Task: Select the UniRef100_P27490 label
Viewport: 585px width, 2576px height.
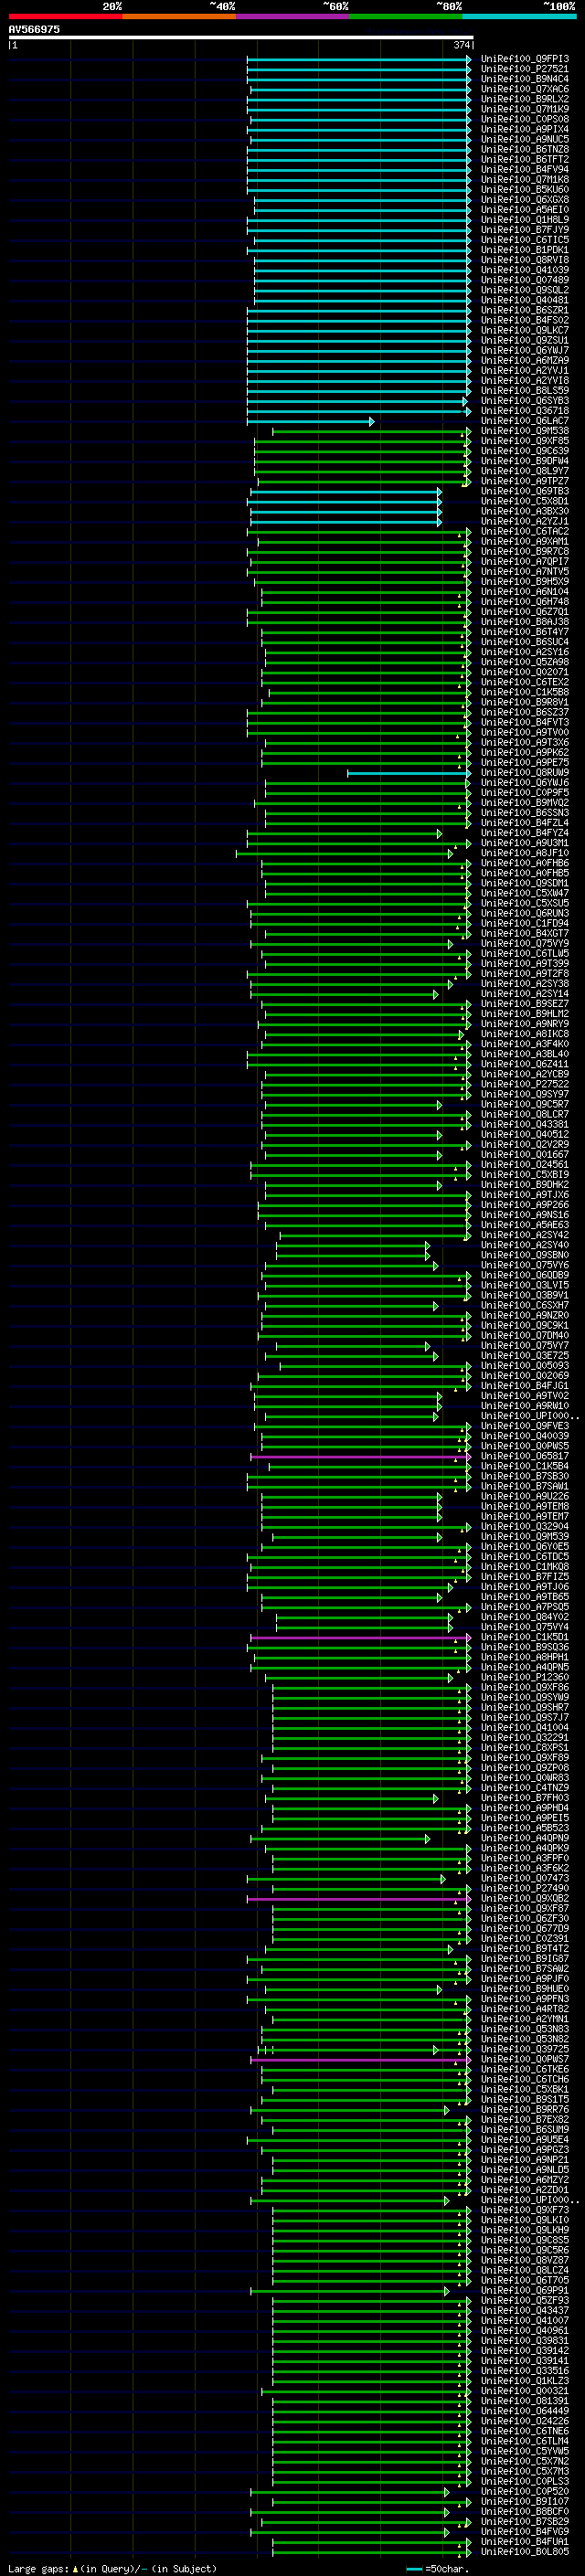Action: tap(524, 1888)
